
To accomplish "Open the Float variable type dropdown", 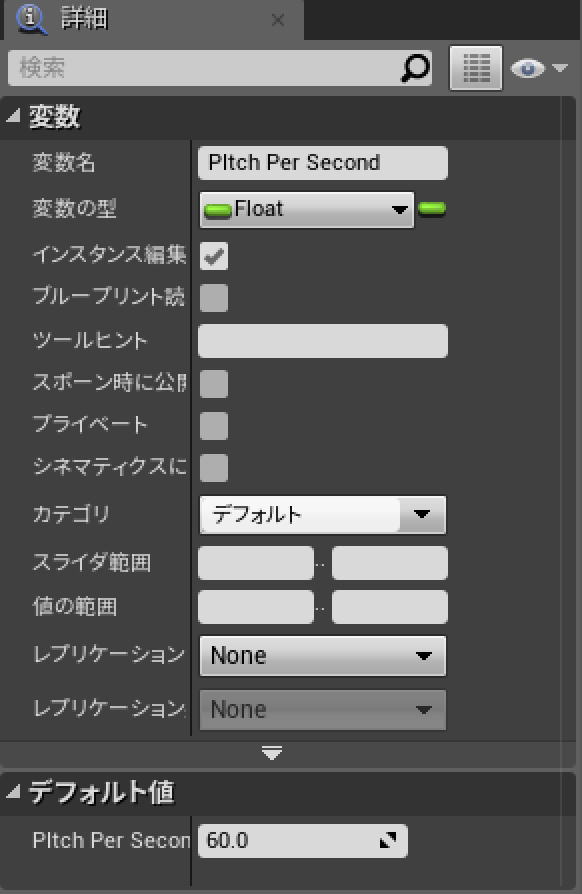I will point(307,209).
